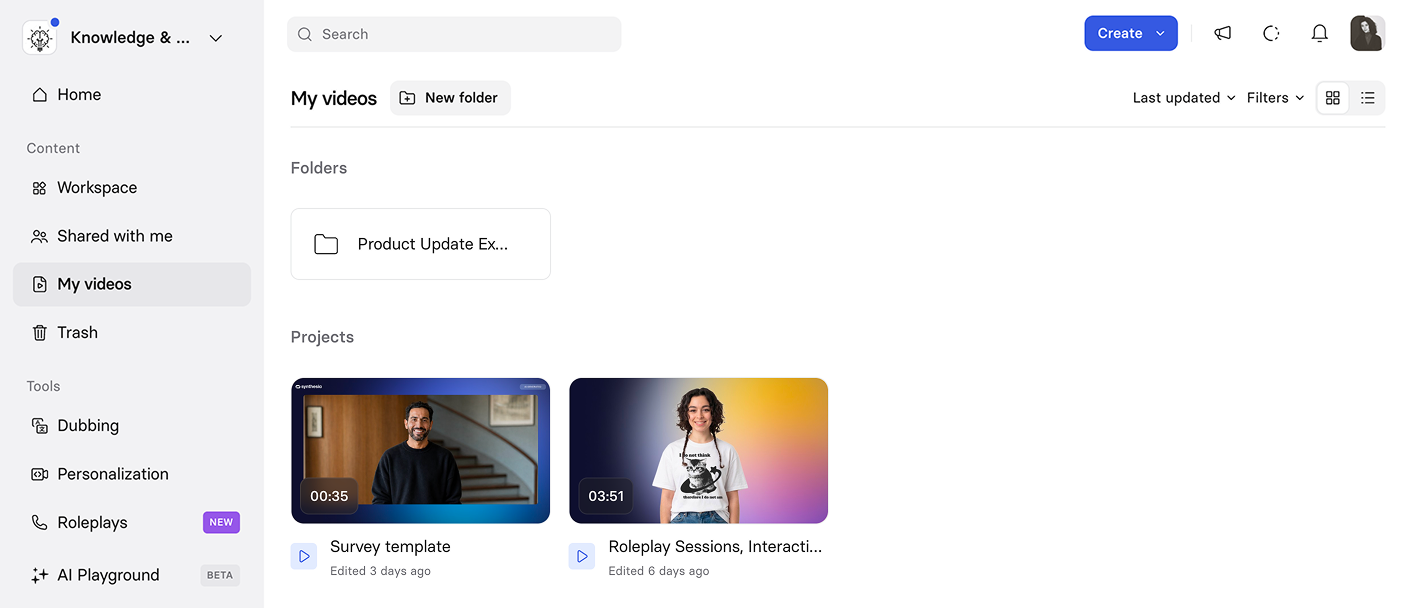
Task: Click "Edited 6 days ago" text
Action: pos(658,571)
